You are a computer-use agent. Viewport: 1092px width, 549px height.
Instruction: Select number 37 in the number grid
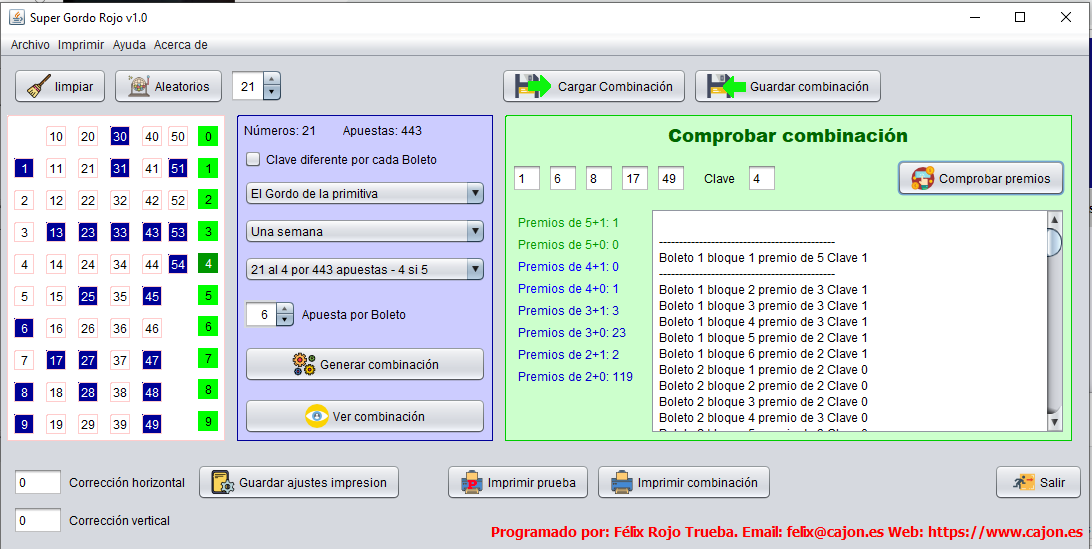120,360
